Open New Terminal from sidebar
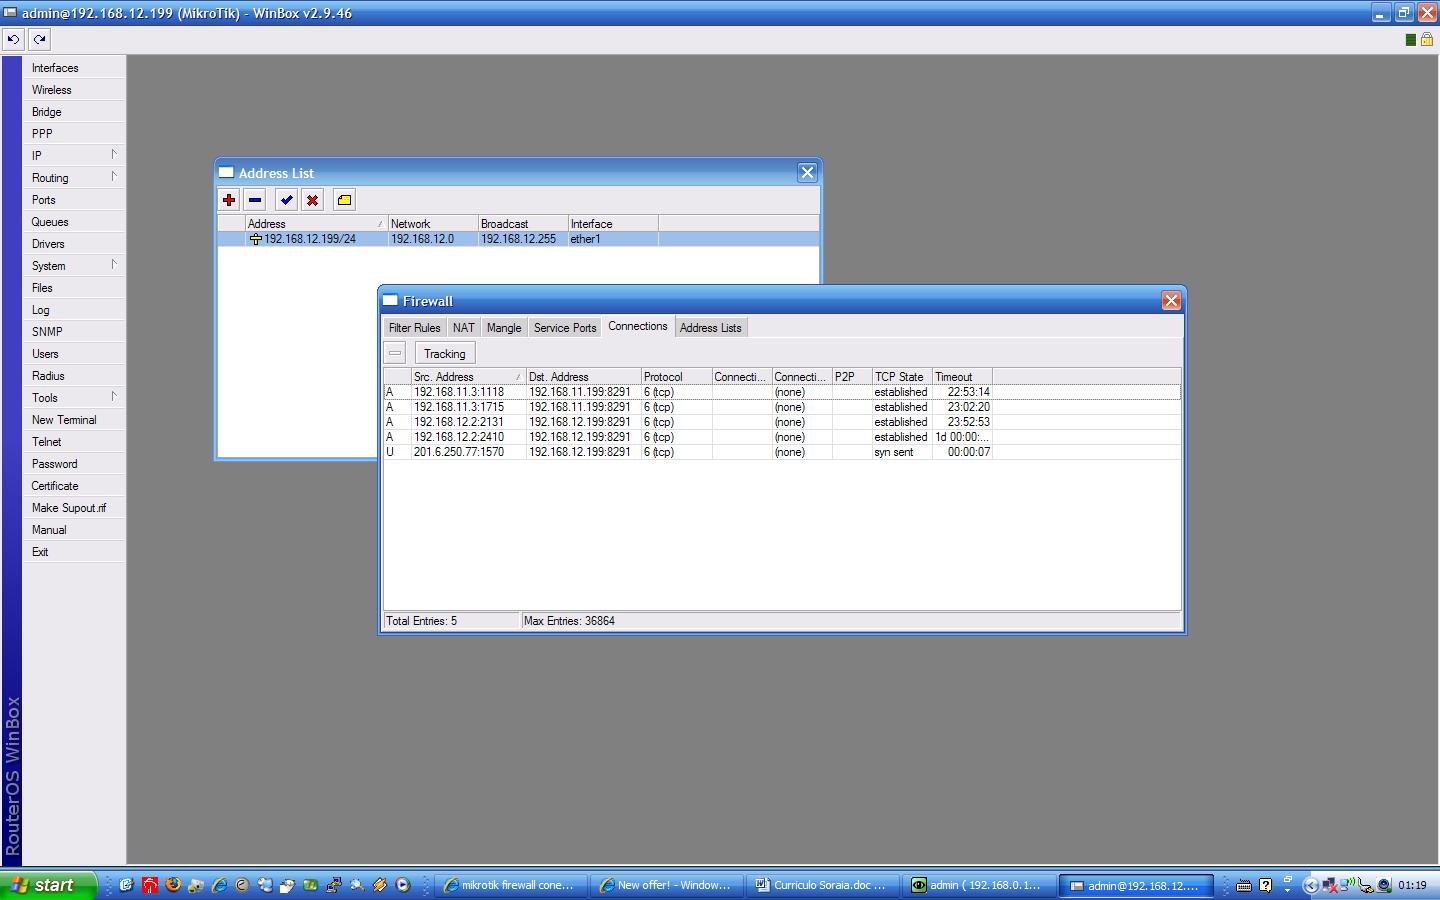Screen dimensions: 1440x900 [x=74, y=419]
